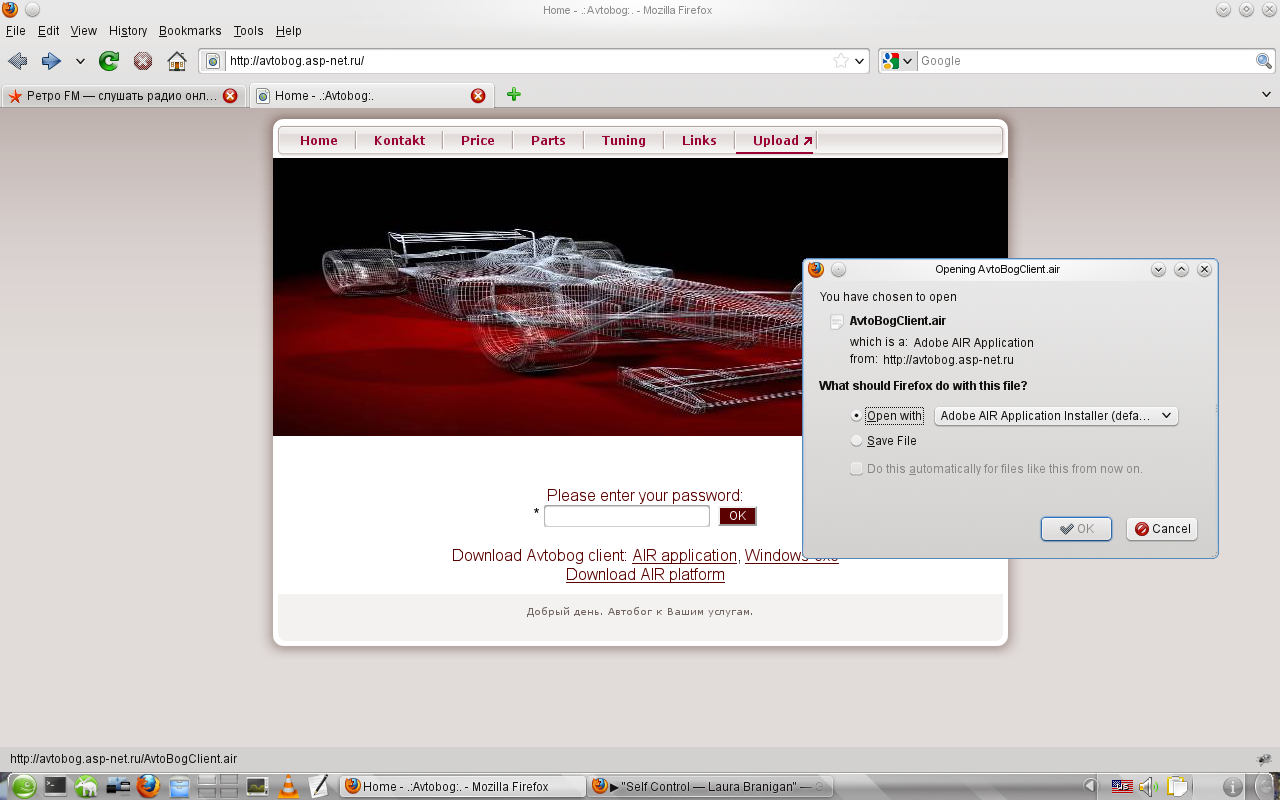
Task: Expand the Adobe AIR Application Installer dropdown
Action: point(1056,416)
